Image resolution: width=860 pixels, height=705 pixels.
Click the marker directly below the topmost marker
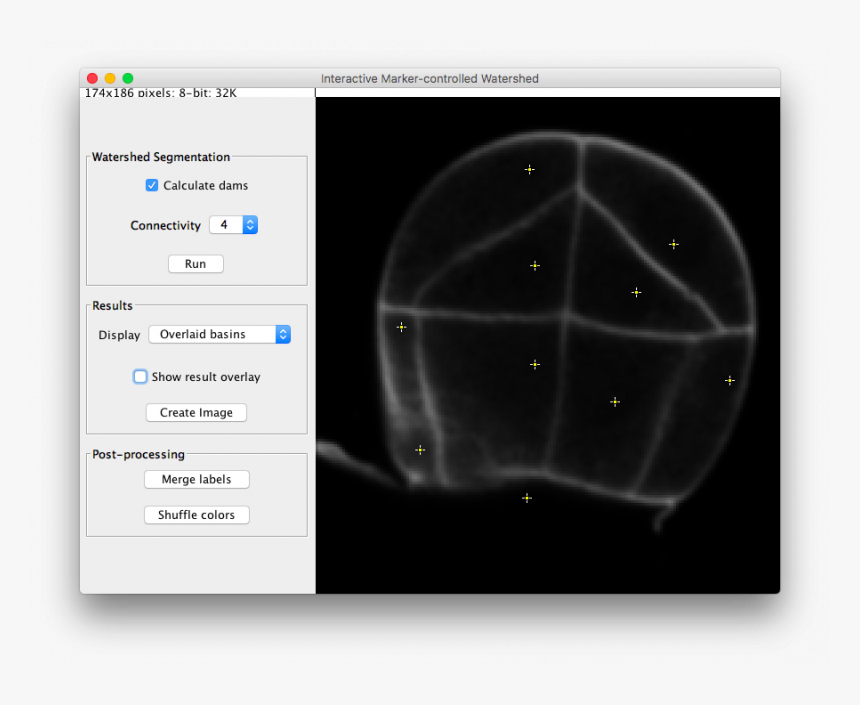pyautogui.click(x=535, y=266)
